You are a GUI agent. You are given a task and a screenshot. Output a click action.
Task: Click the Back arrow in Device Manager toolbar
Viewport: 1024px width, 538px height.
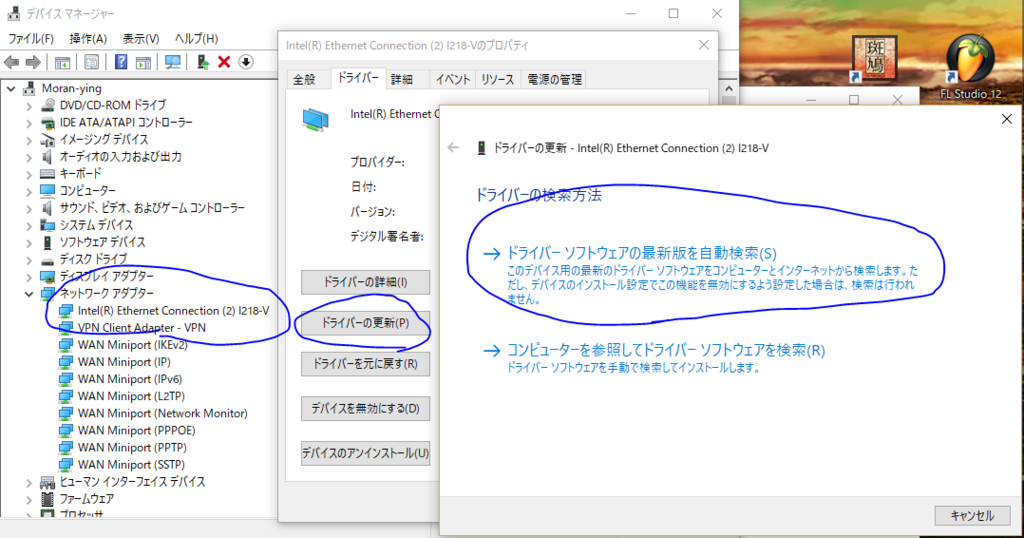click(x=12, y=62)
